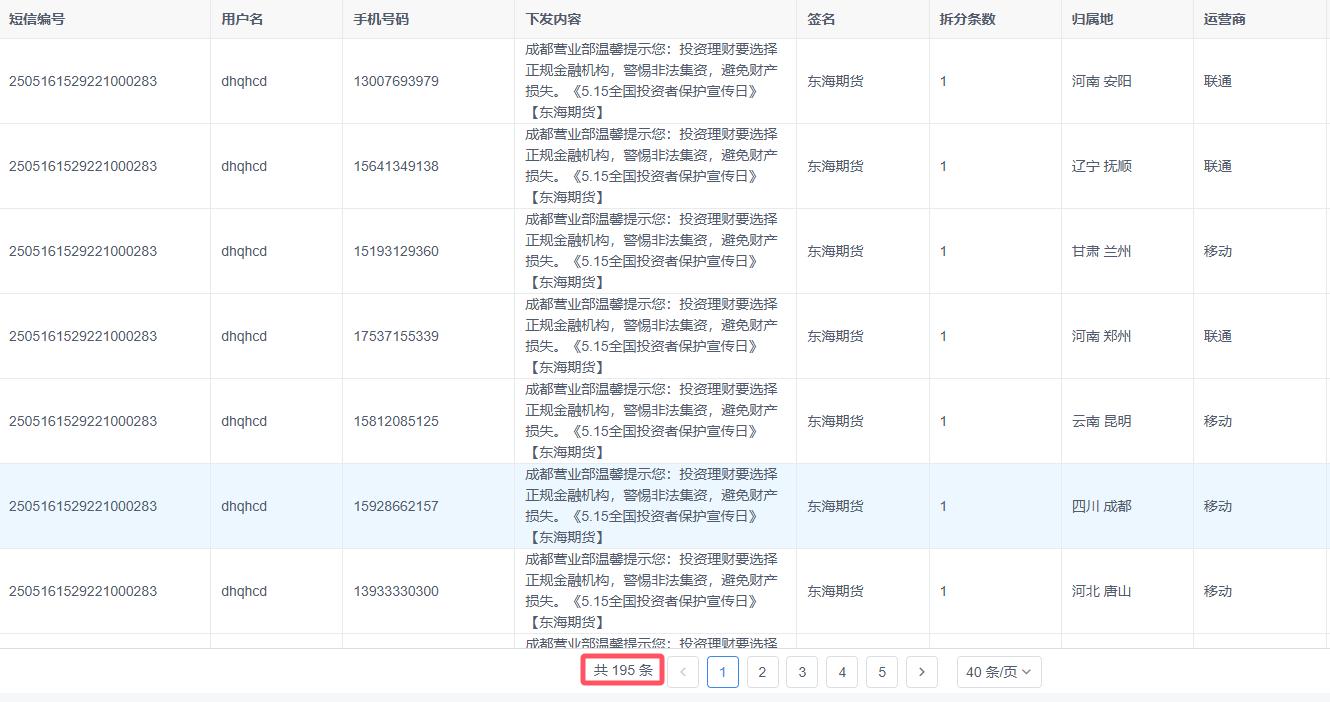Select row with phone number 13933330300

(x=396, y=591)
